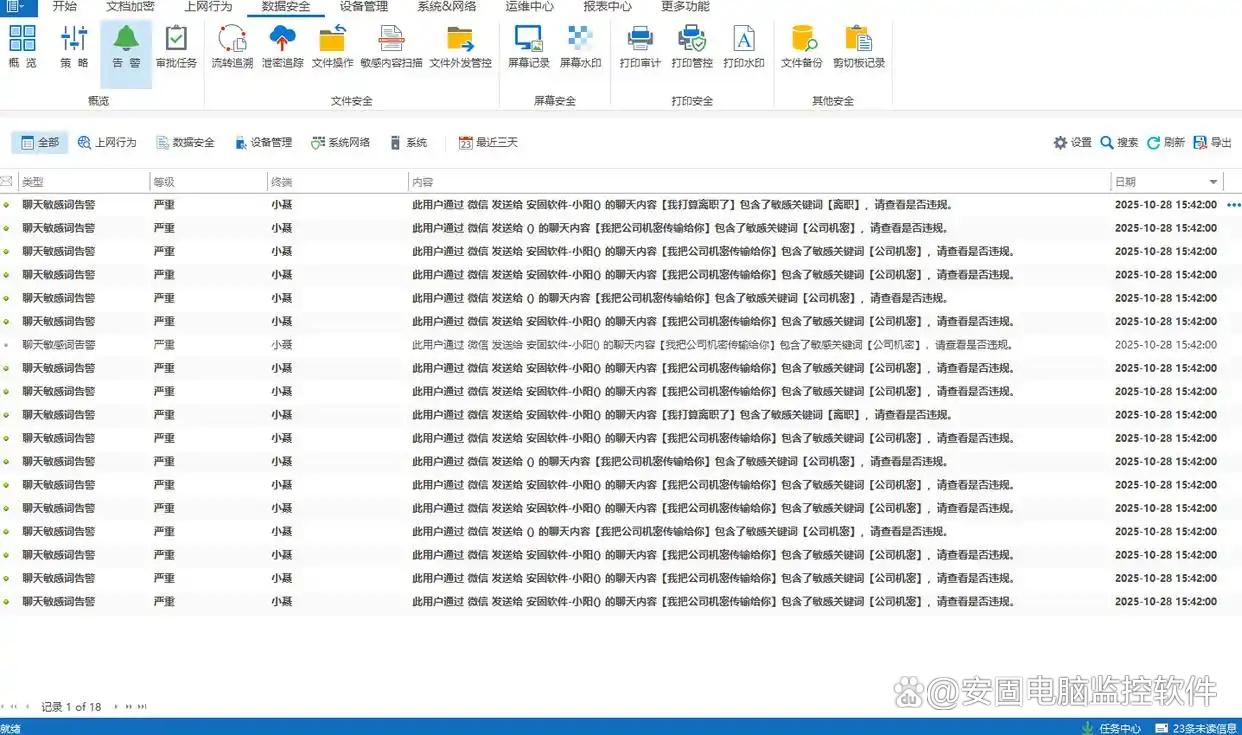Switch to the 文档加密 ribbon tab
The width and height of the screenshot is (1242, 735).
tap(130, 7)
